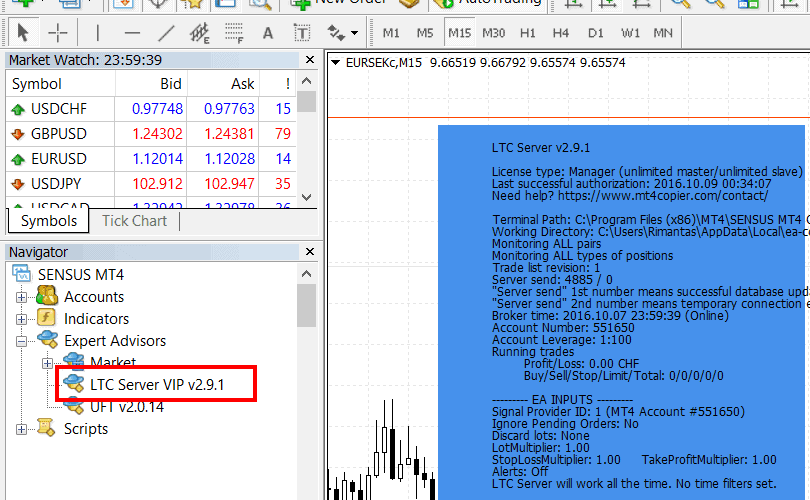Select EURUSD row in Market Watch
Image resolution: width=810 pixels, height=500 pixels.
click(151, 159)
